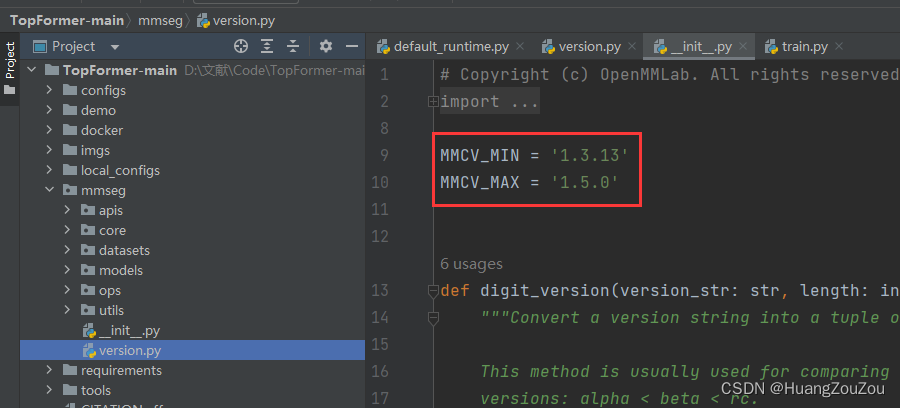Select the docker folder row
This screenshot has height=408, width=900.
[192, 130]
